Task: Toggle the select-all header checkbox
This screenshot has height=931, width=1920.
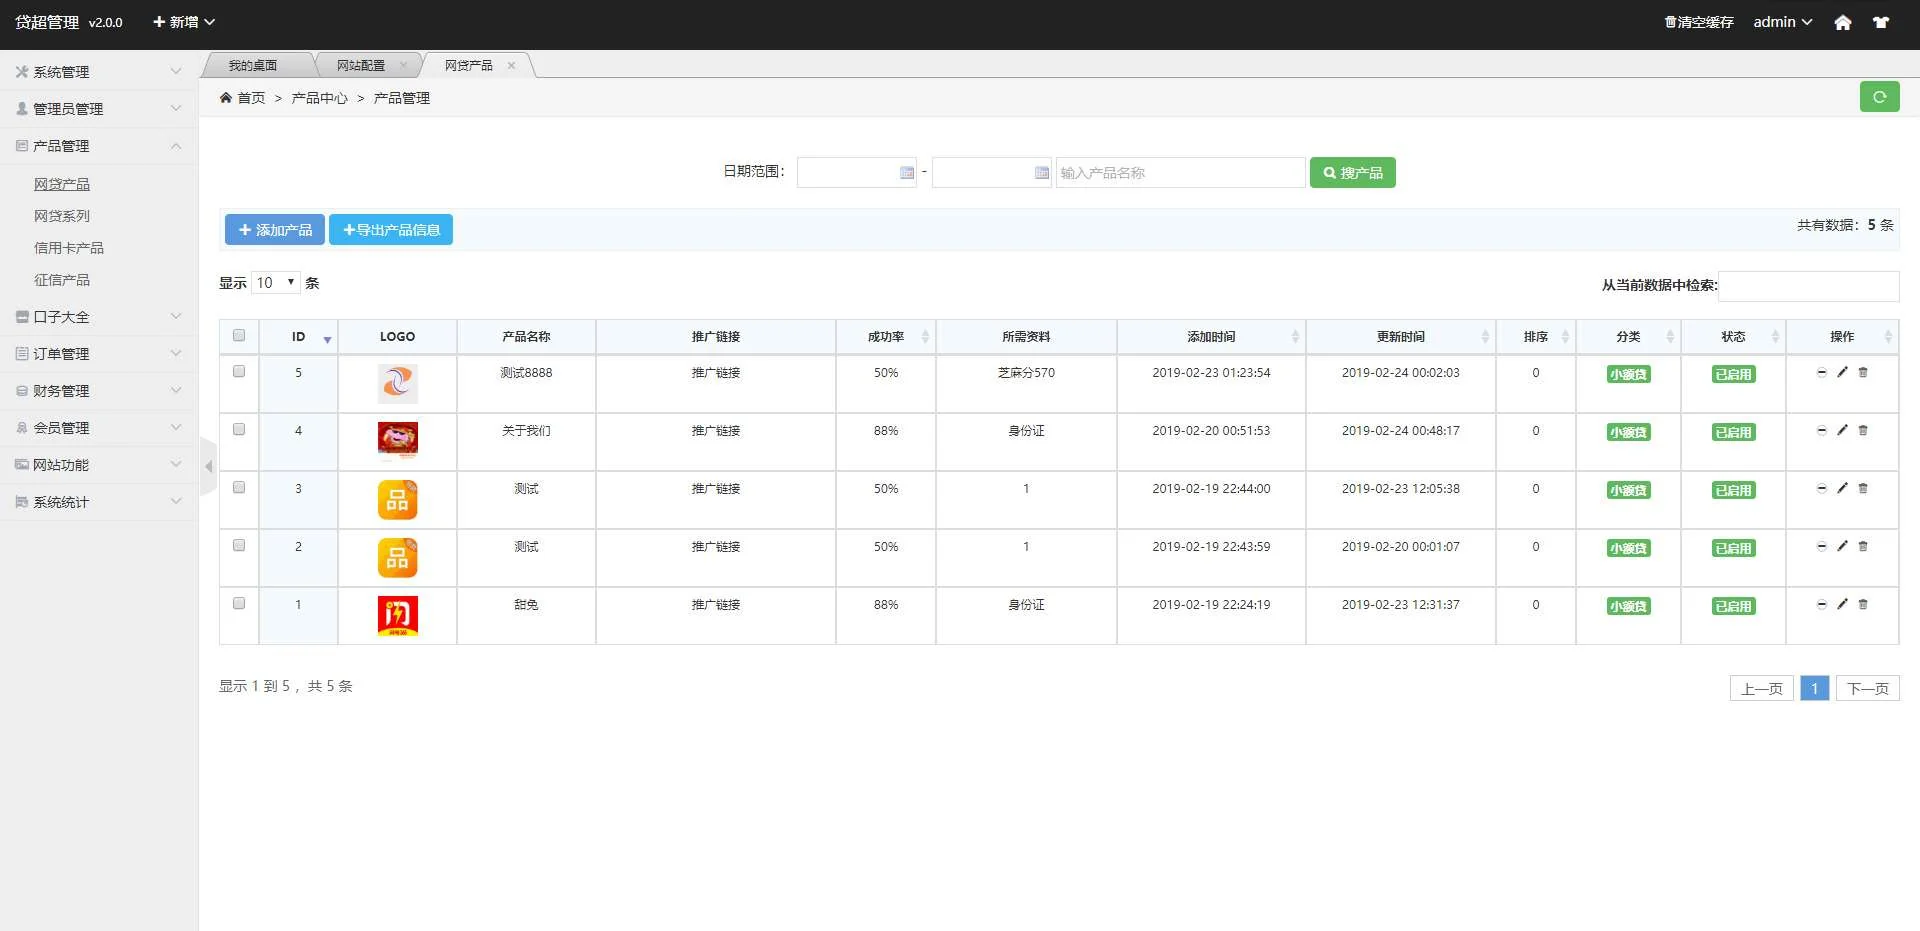Action: tap(239, 336)
